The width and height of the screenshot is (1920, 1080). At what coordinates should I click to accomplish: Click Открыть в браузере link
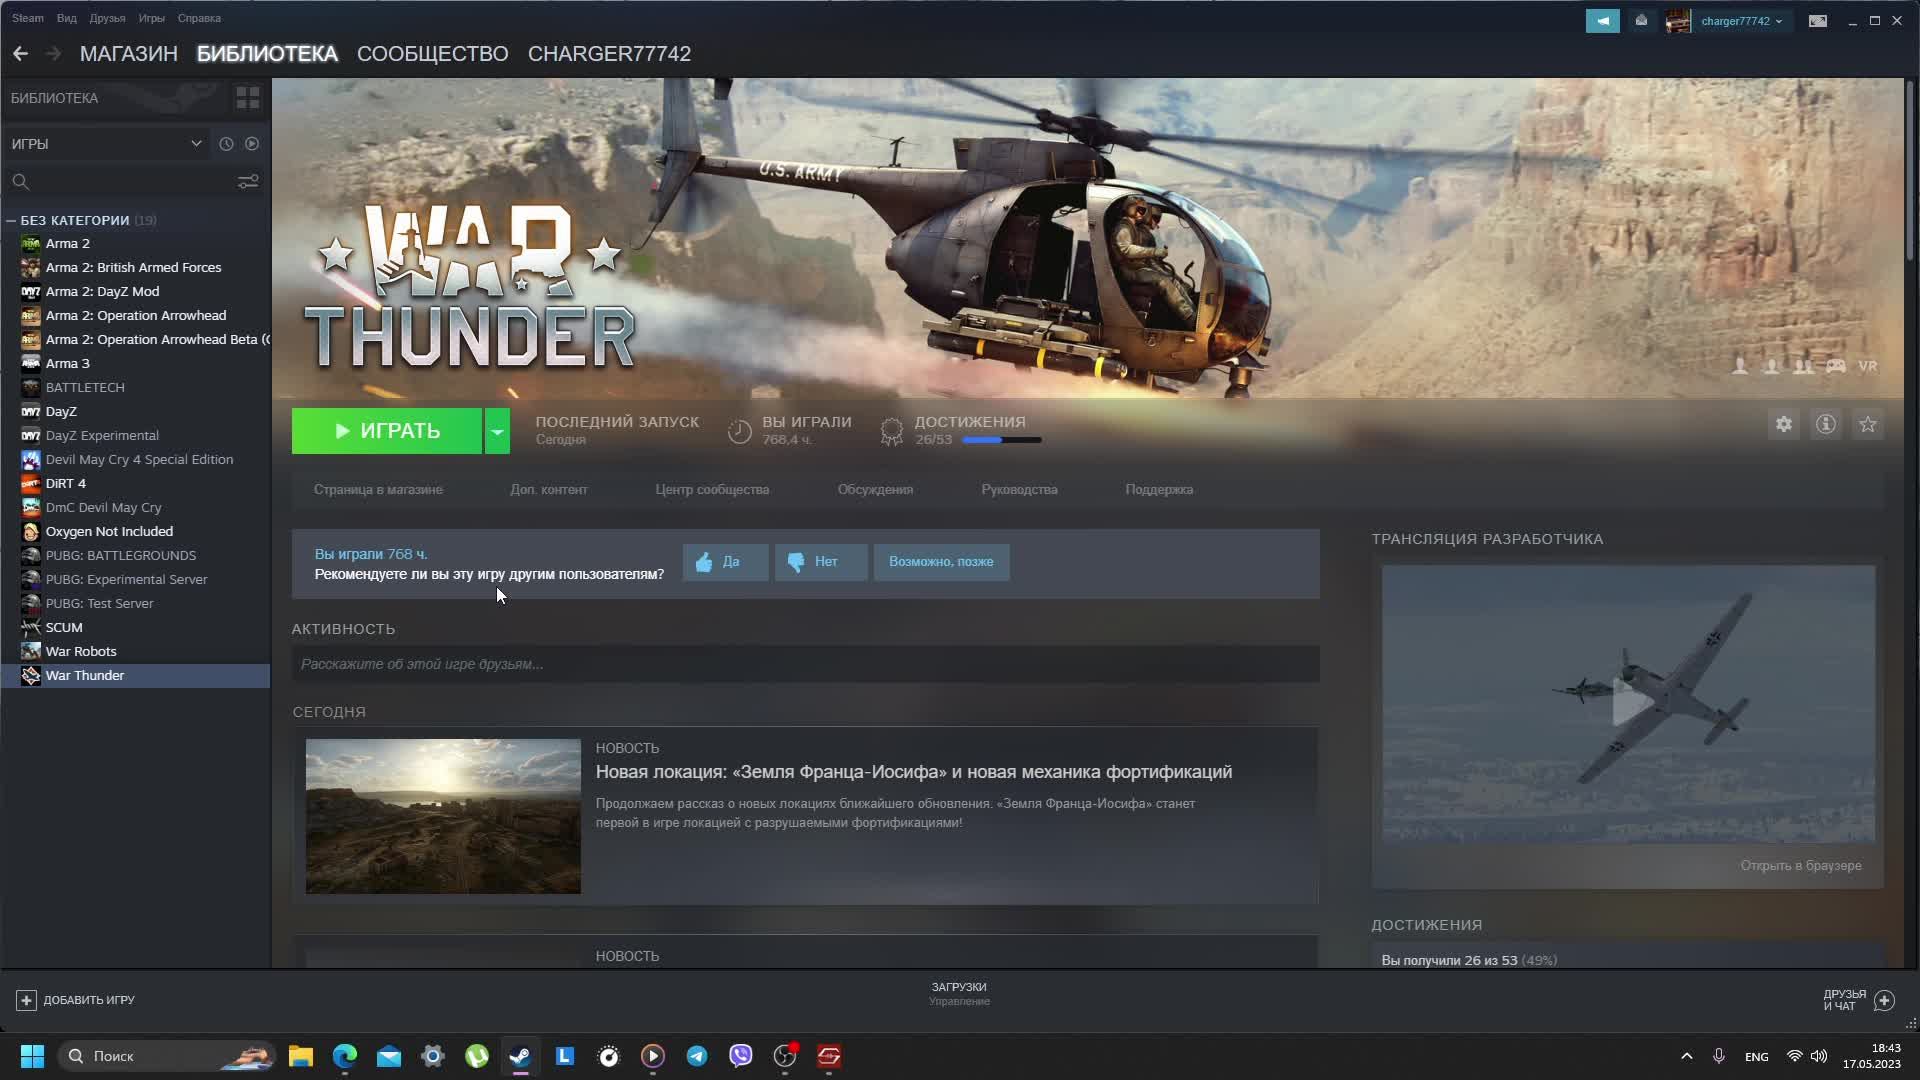point(1801,866)
